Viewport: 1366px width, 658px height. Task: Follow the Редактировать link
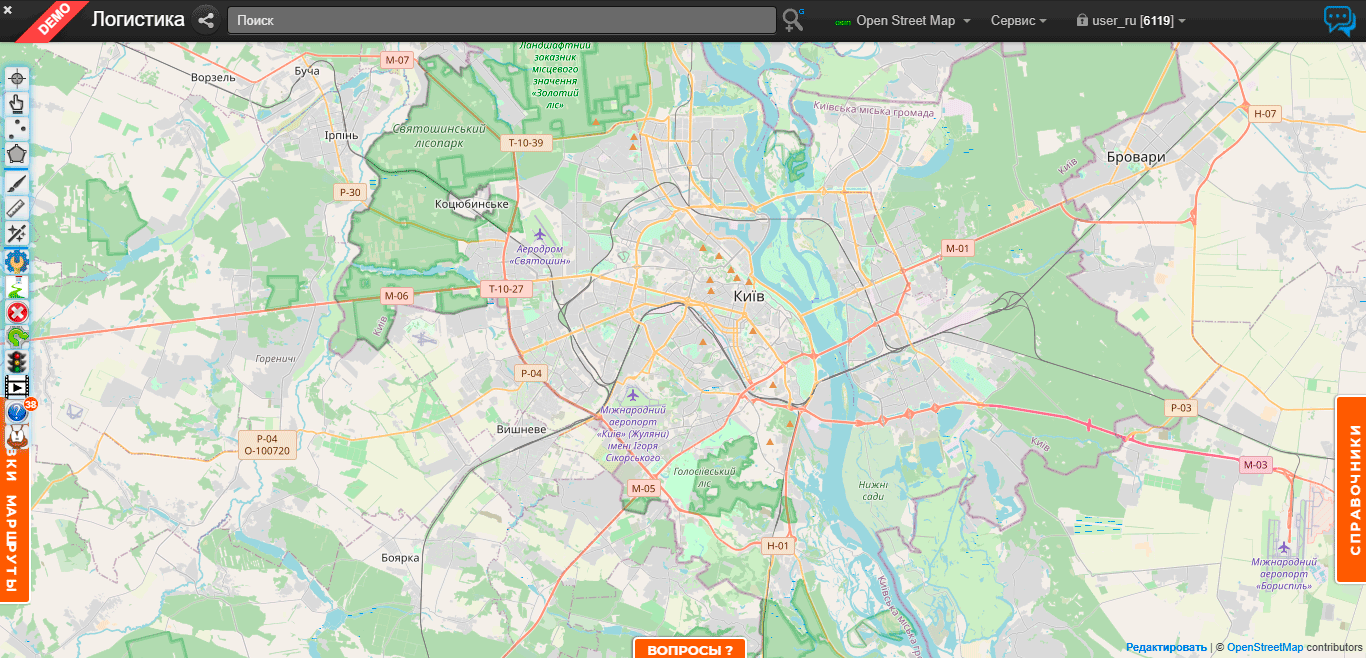(1166, 648)
